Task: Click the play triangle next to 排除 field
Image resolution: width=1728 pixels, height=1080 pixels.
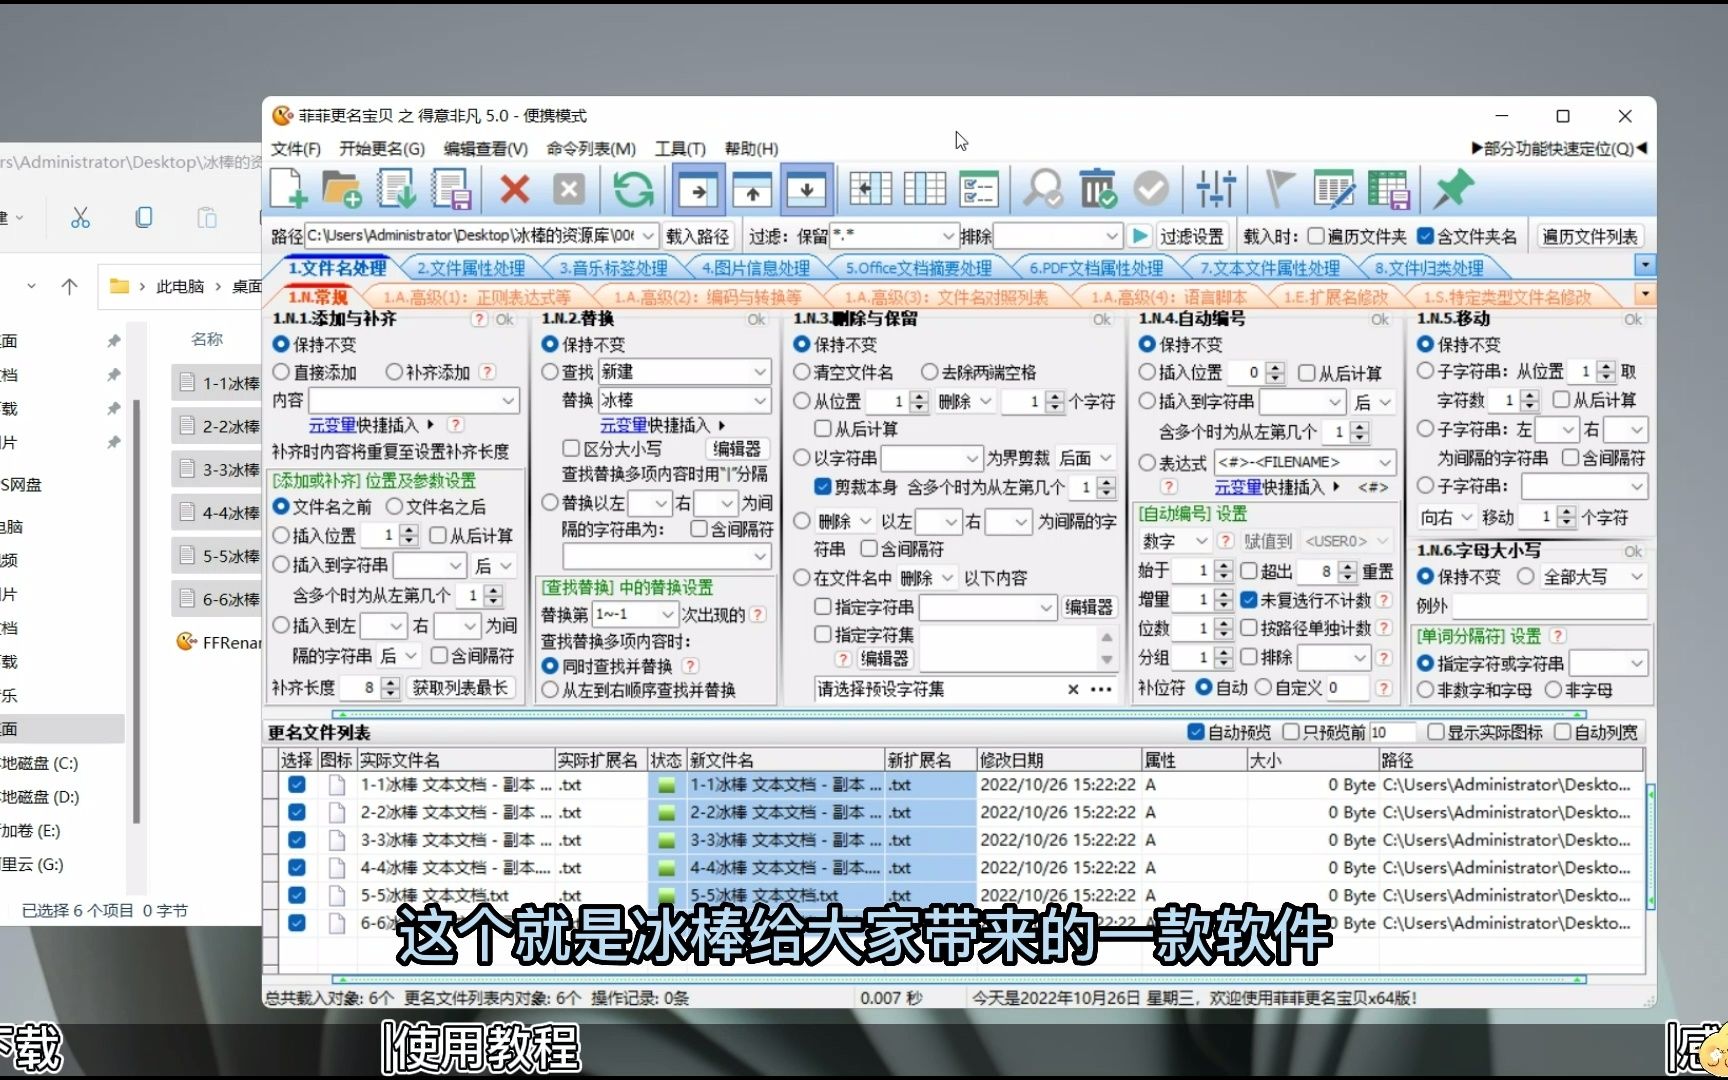Action: click(1139, 236)
